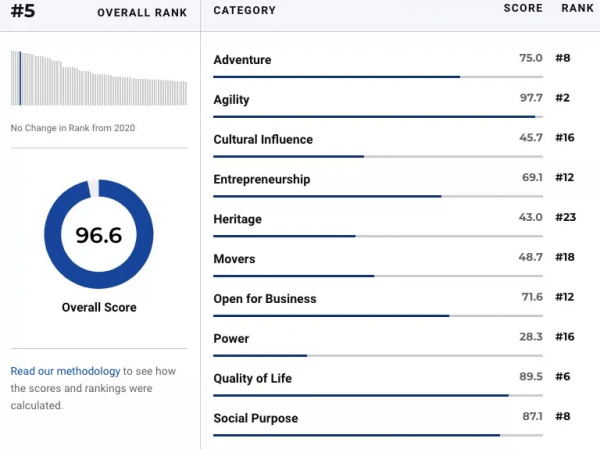Open the Read our methodology link
600x449 pixels.
(65, 371)
